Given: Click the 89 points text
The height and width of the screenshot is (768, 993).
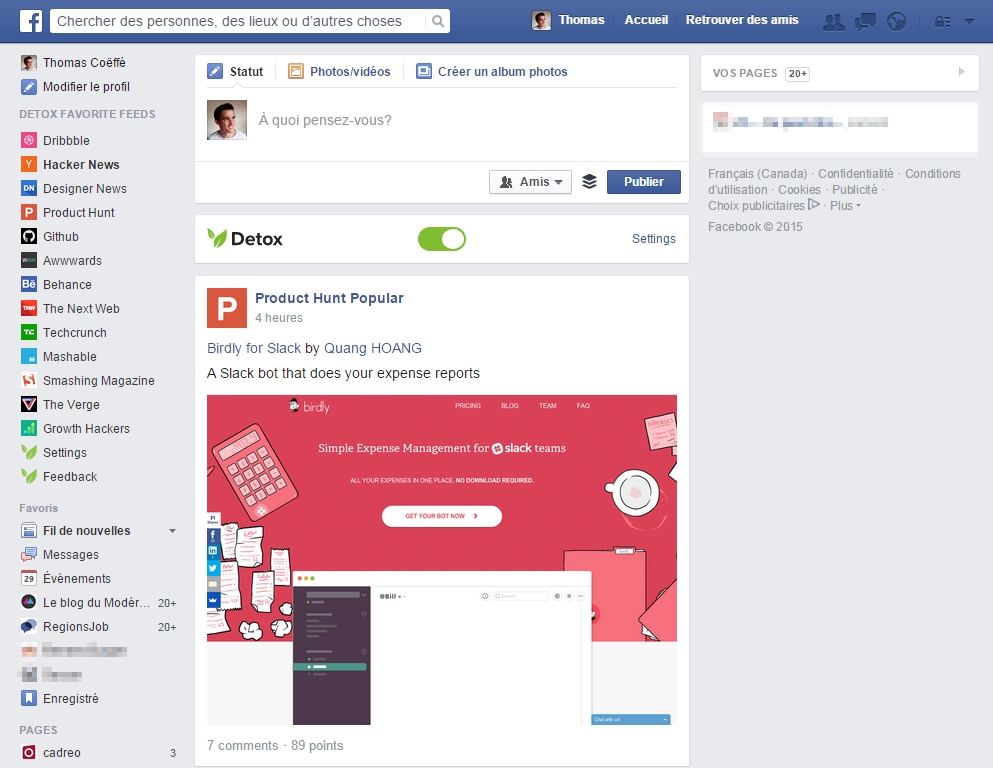Looking at the screenshot, I should click(317, 746).
